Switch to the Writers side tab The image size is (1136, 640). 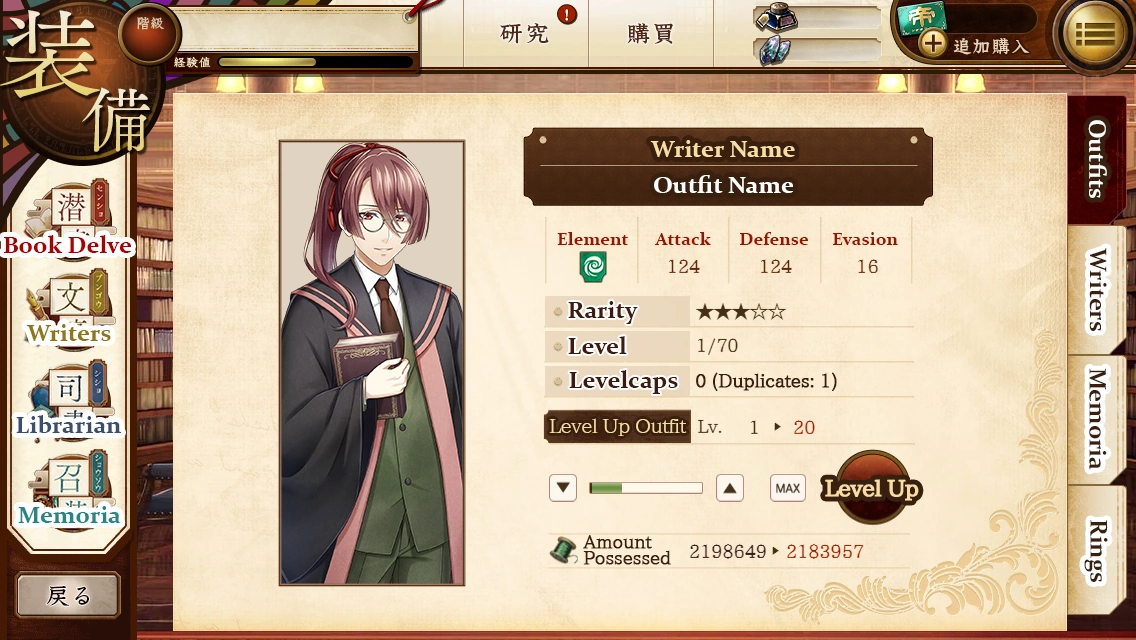coord(1096,289)
